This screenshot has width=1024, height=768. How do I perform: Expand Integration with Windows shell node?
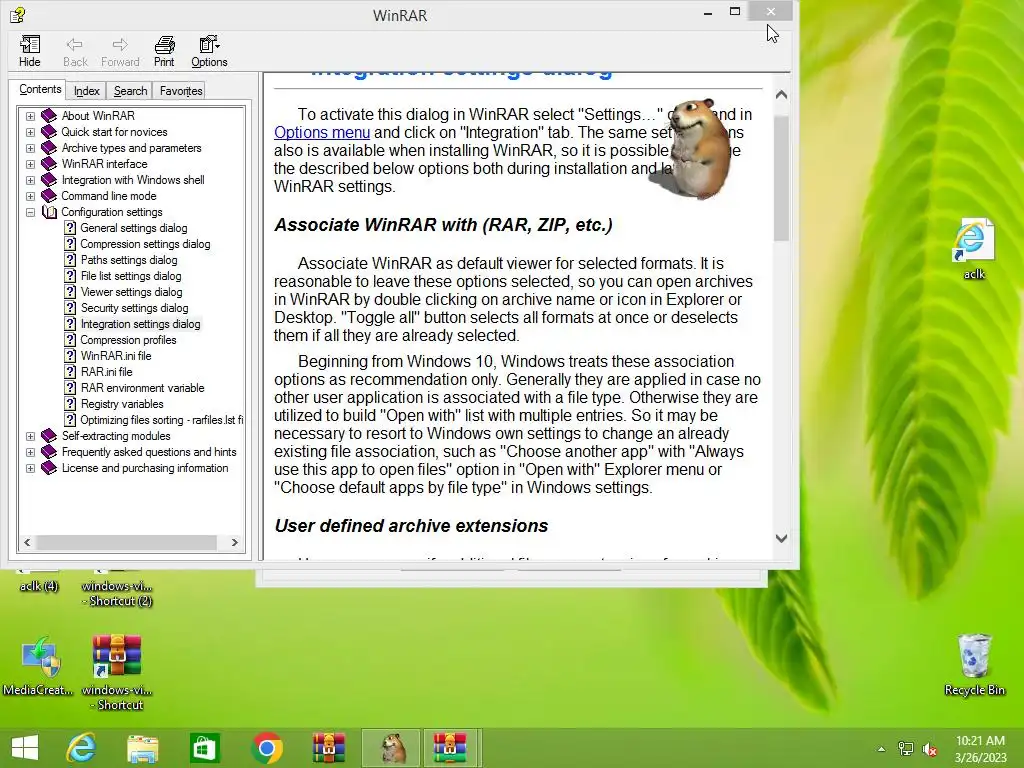[30, 180]
